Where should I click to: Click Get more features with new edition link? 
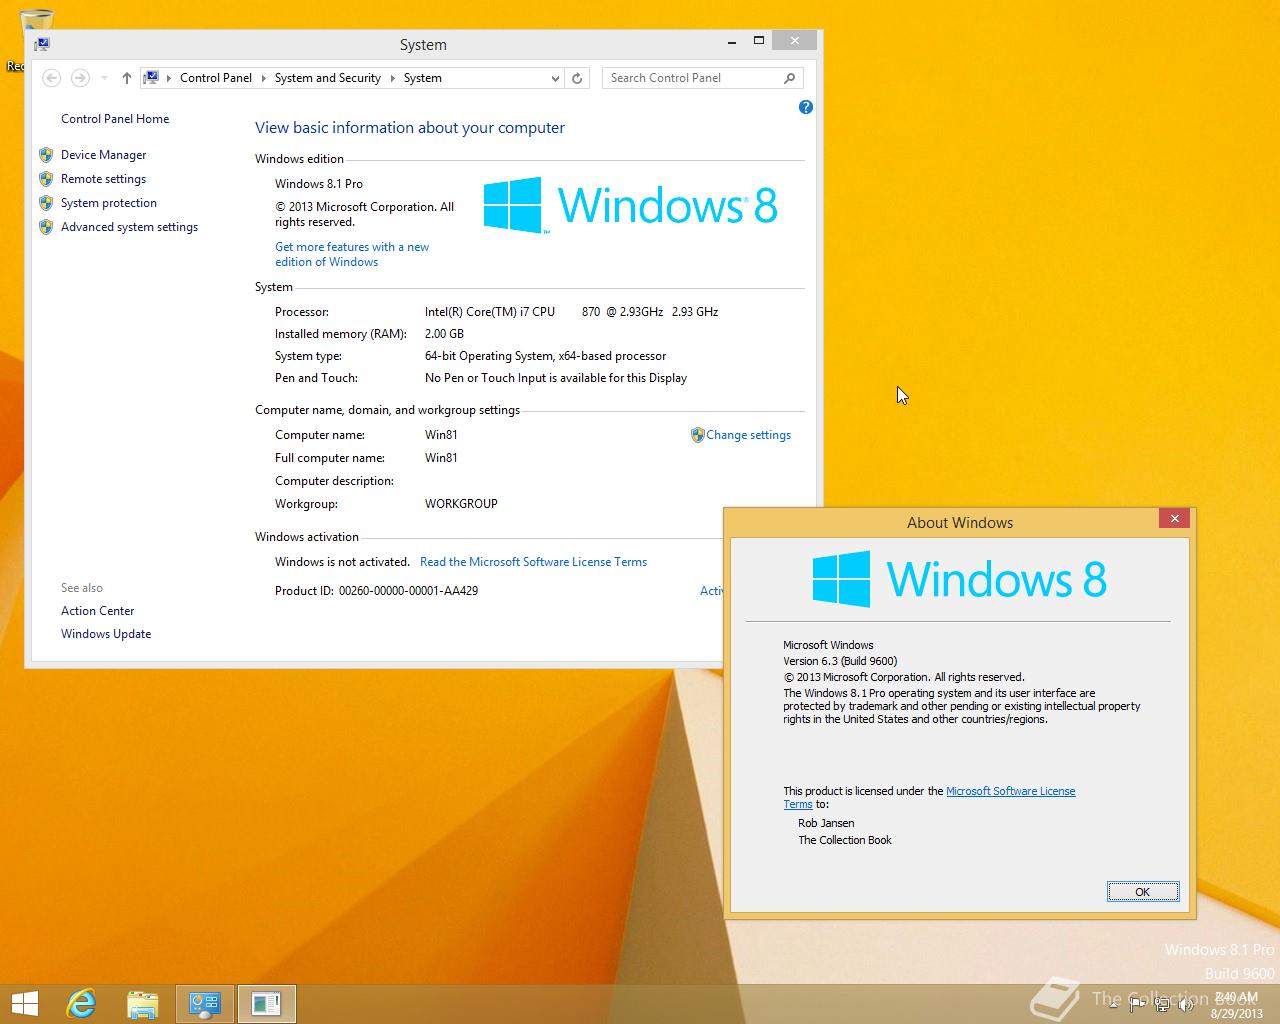coord(352,254)
